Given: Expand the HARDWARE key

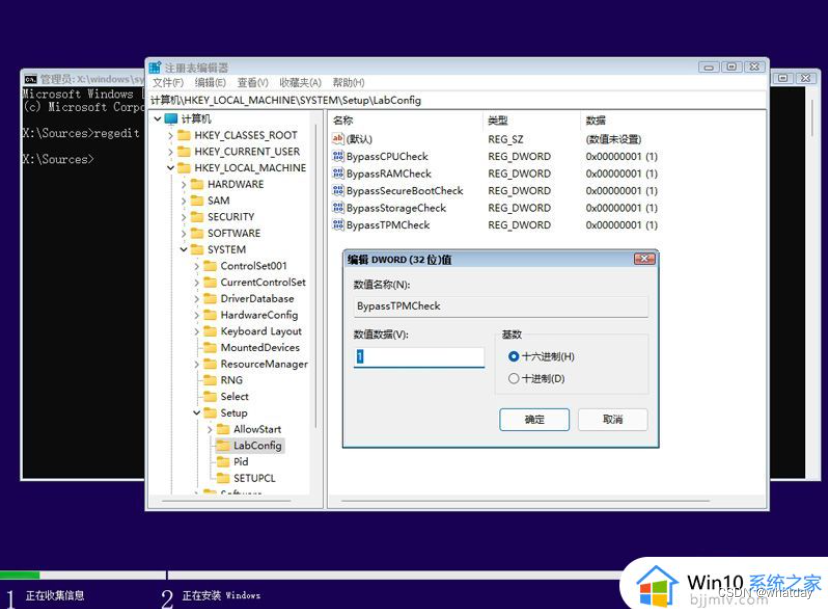Looking at the screenshot, I should (184, 185).
